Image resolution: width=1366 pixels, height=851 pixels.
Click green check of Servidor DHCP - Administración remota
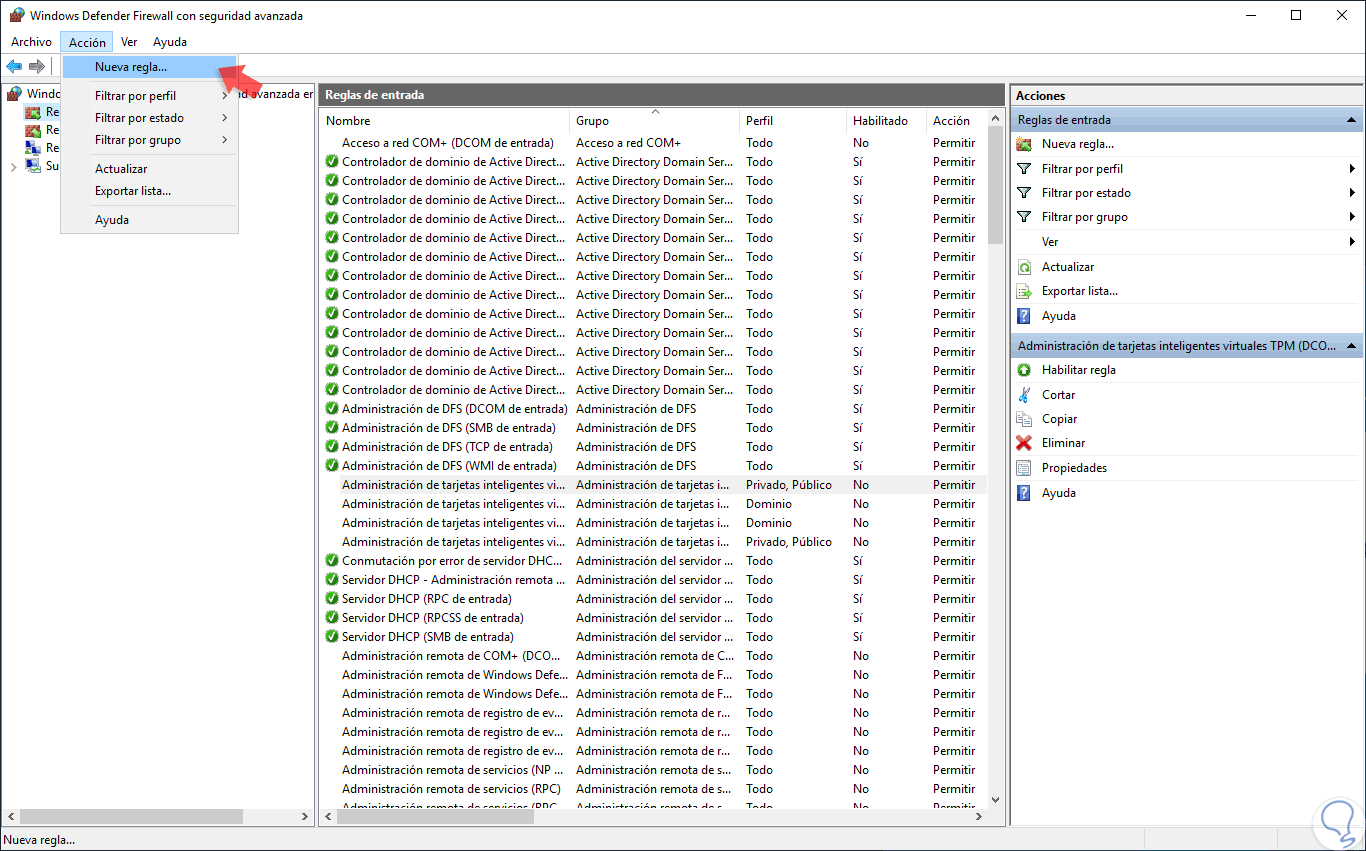coord(332,580)
